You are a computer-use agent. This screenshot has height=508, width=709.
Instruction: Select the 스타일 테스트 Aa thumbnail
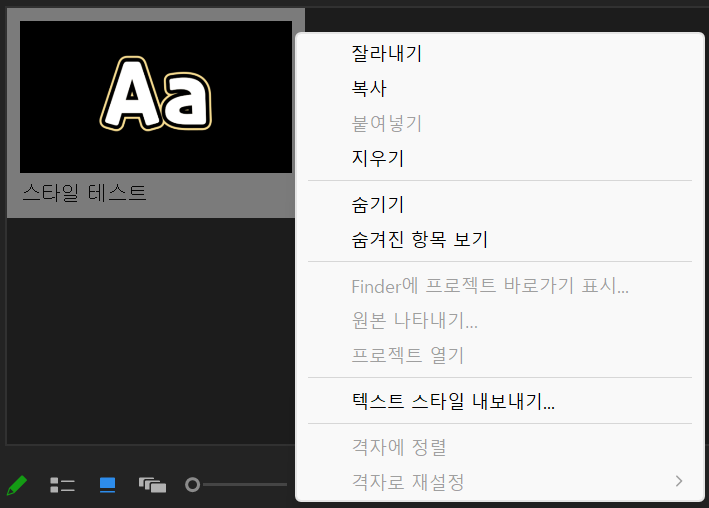click(x=156, y=97)
